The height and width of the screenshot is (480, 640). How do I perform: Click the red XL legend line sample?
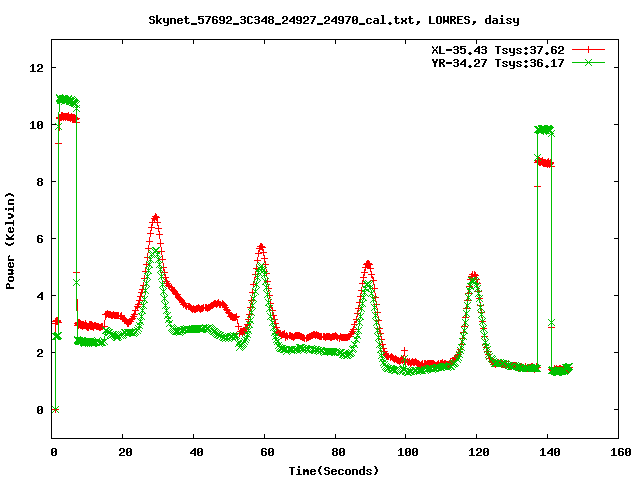588,50
